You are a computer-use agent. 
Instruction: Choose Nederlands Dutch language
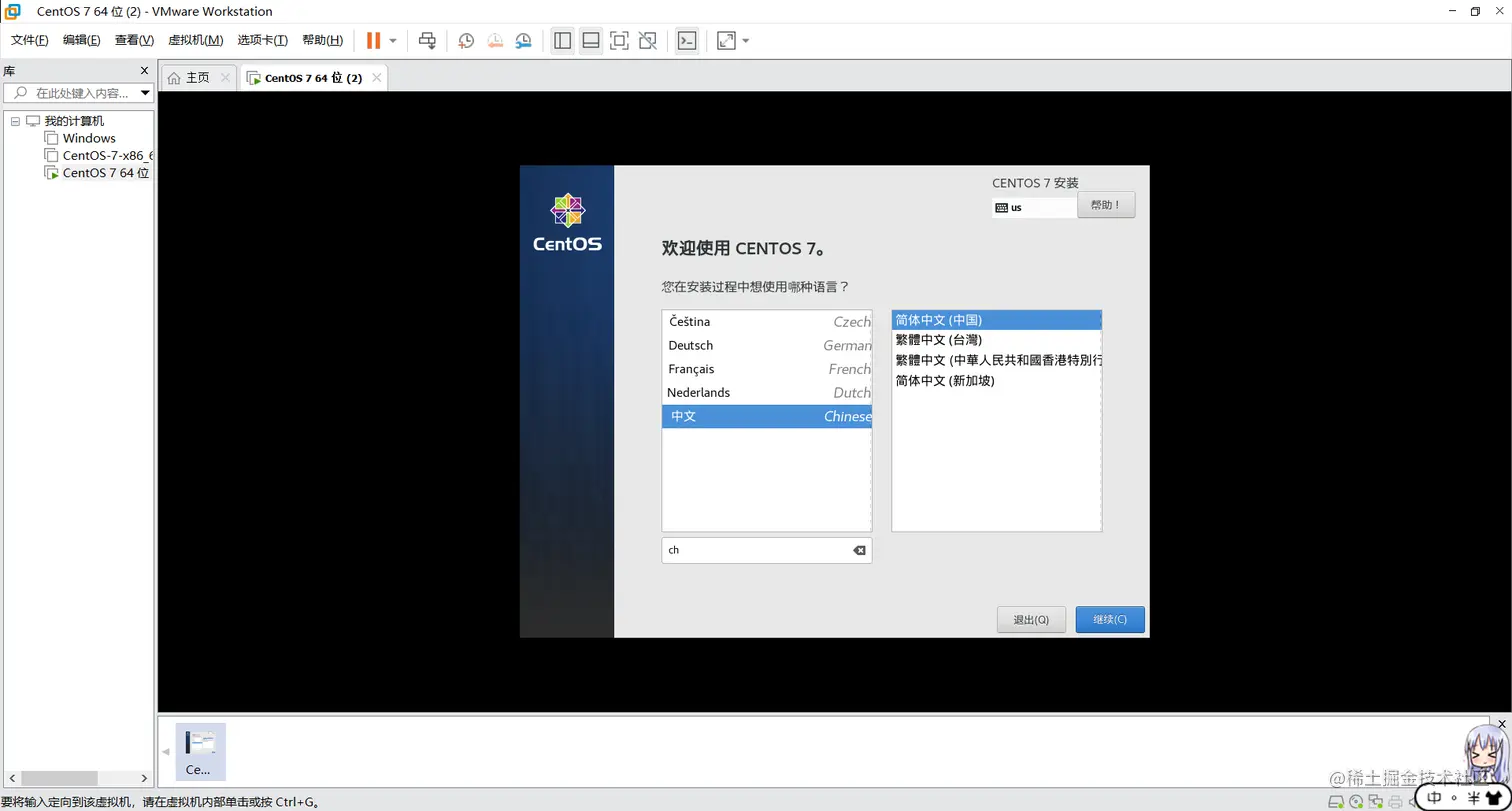point(766,393)
